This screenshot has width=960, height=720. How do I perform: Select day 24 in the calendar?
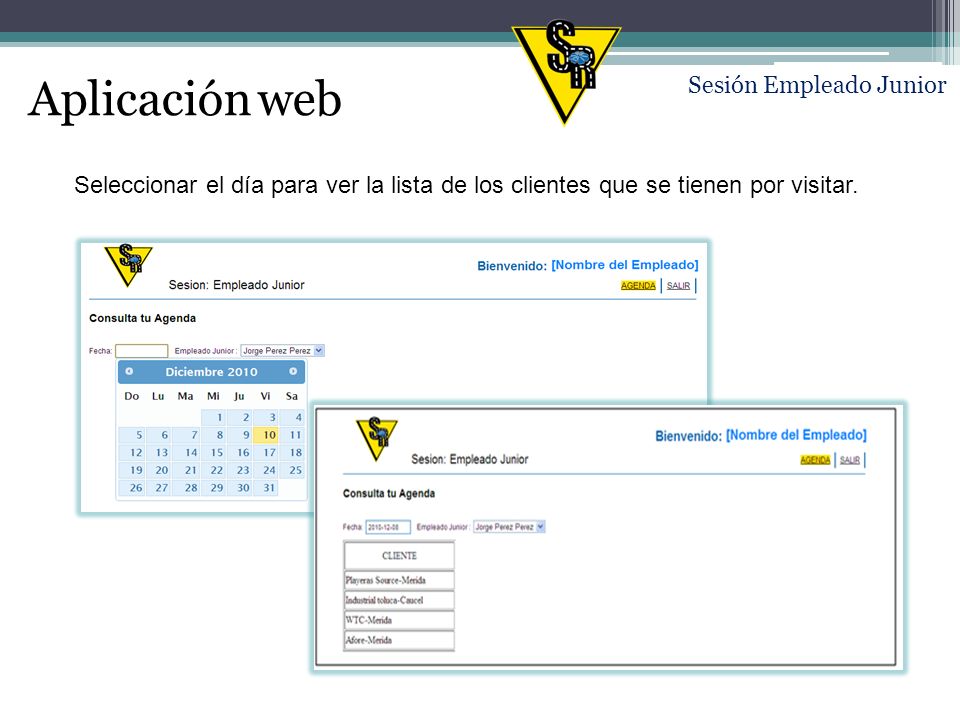click(266, 470)
